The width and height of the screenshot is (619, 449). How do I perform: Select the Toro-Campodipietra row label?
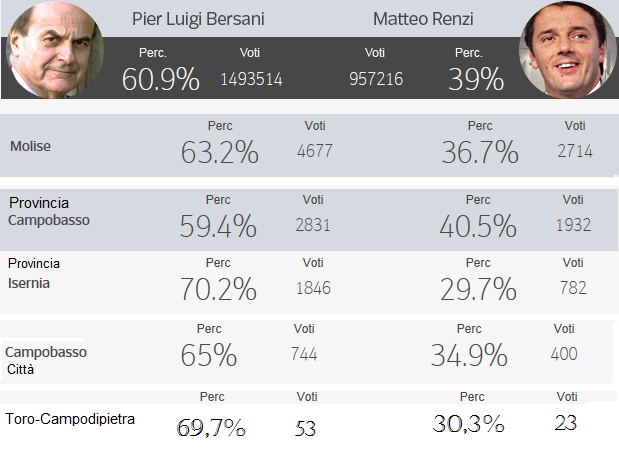coord(69,418)
